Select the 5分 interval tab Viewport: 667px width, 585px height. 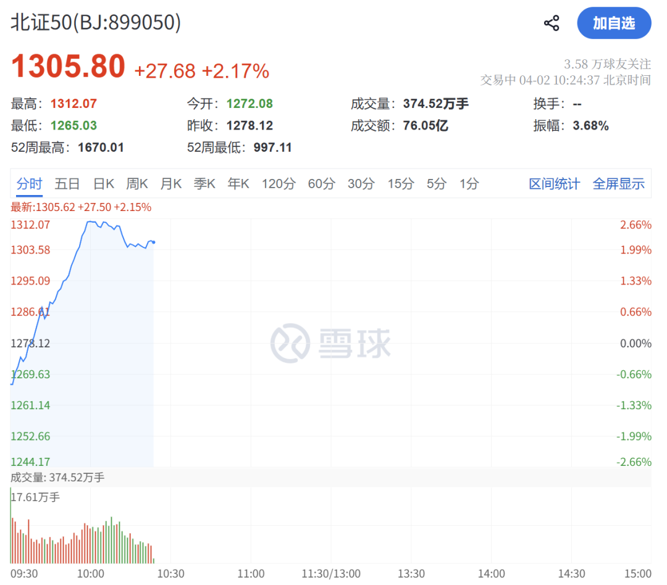click(x=436, y=184)
